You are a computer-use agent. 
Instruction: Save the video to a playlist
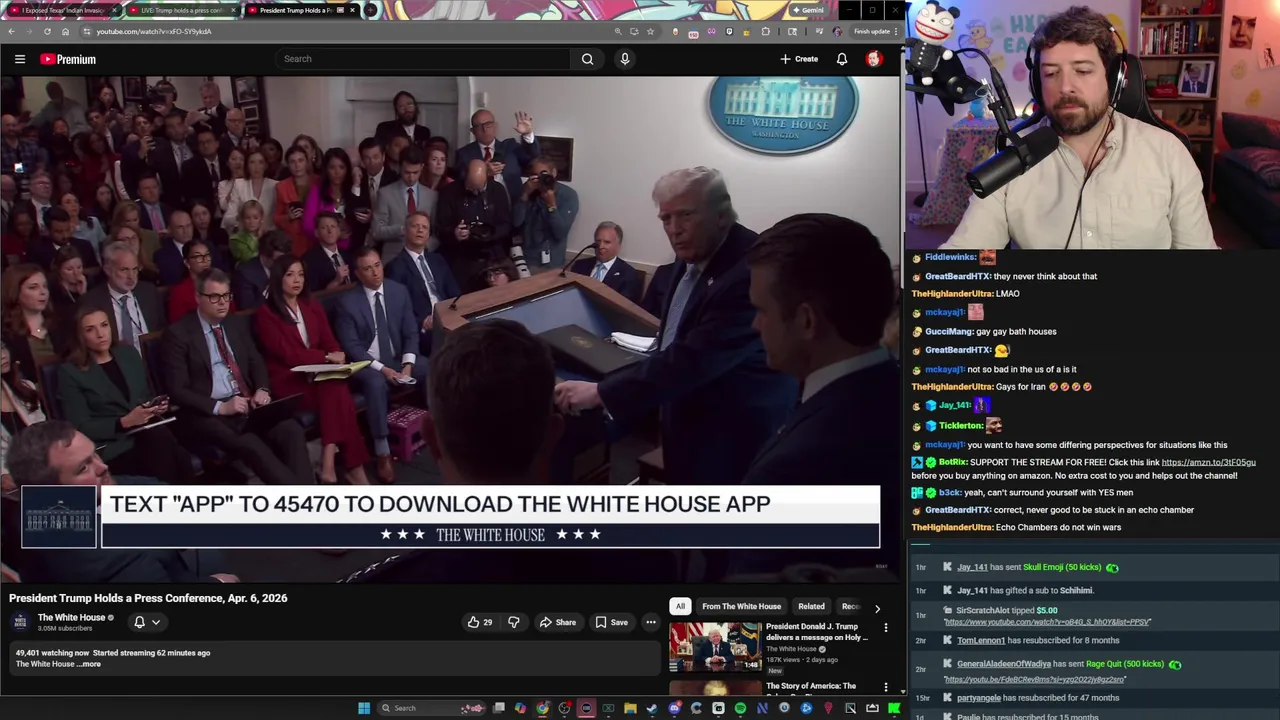[612, 622]
